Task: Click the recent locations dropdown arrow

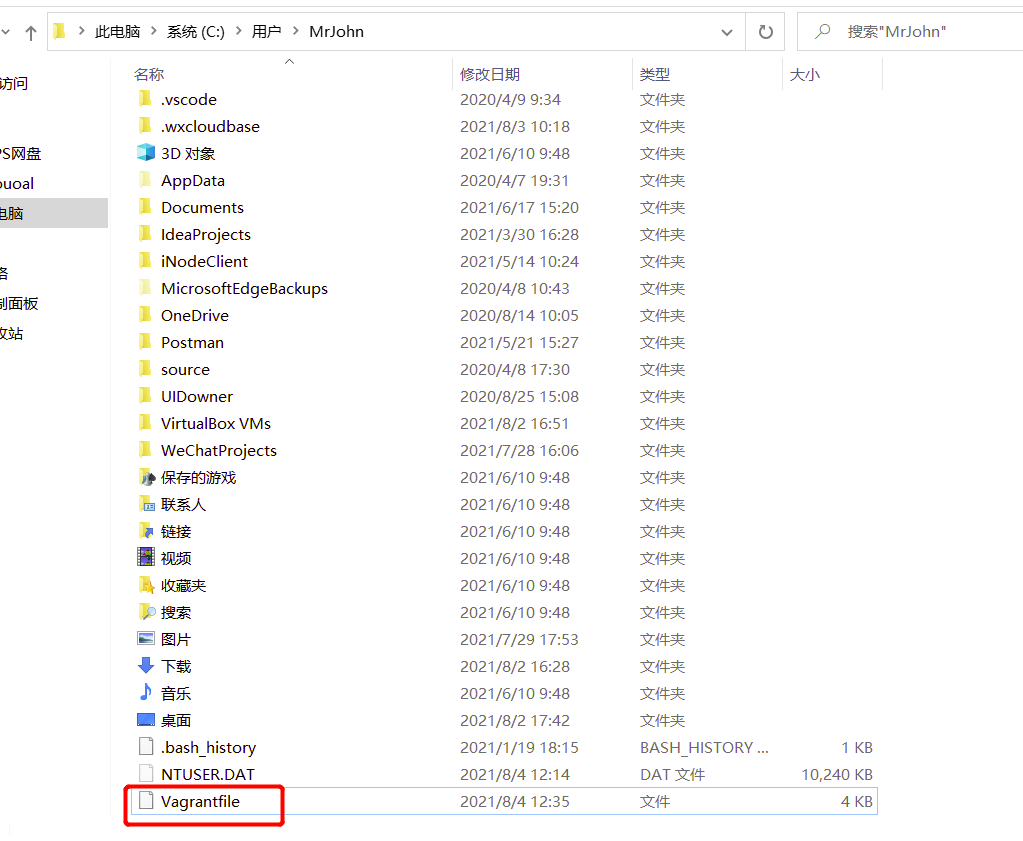Action: 5,32
